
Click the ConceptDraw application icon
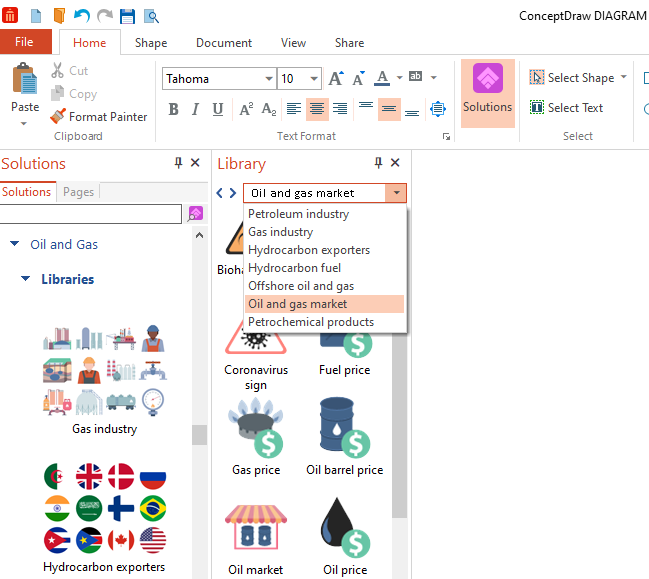click(x=10, y=15)
